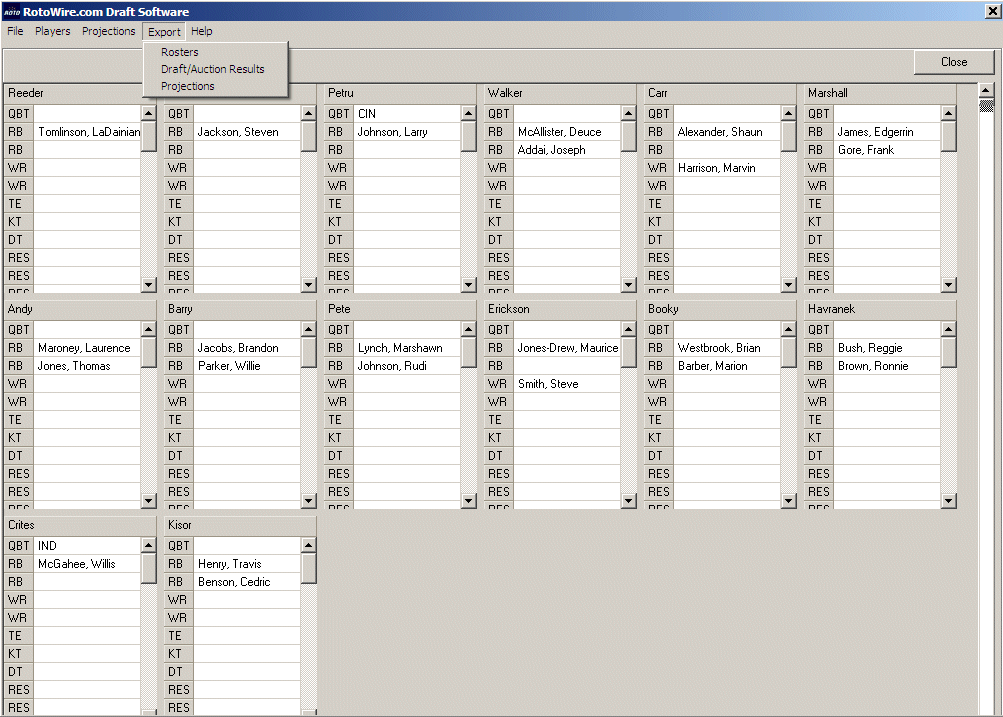The image size is (1003, 717).
Task: Select Jones-Drew, Maurice in Erickson's roster
Action: click(567, 348)
